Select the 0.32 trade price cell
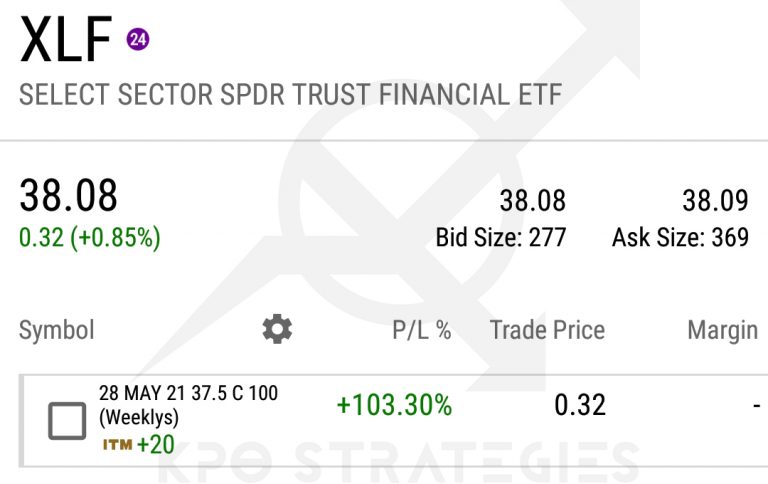 (580, 404)
